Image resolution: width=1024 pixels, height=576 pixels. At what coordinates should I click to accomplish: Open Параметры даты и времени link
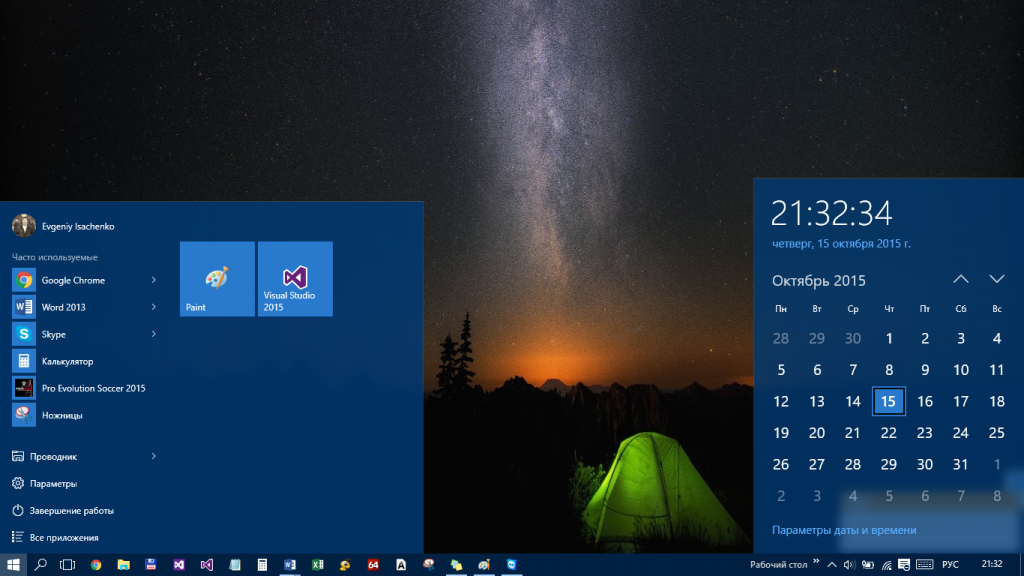tap(844, 530)
